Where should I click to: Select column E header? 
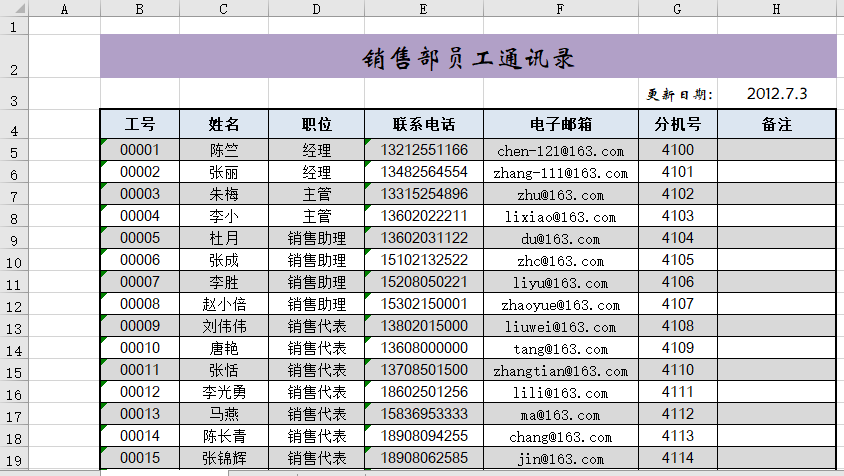click(423, 9)
